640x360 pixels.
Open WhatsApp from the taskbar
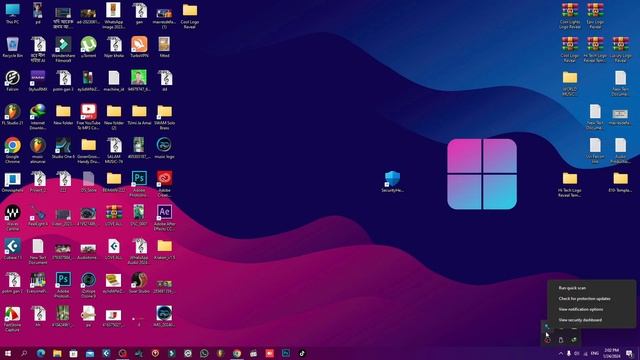click(x=204, y=353)
